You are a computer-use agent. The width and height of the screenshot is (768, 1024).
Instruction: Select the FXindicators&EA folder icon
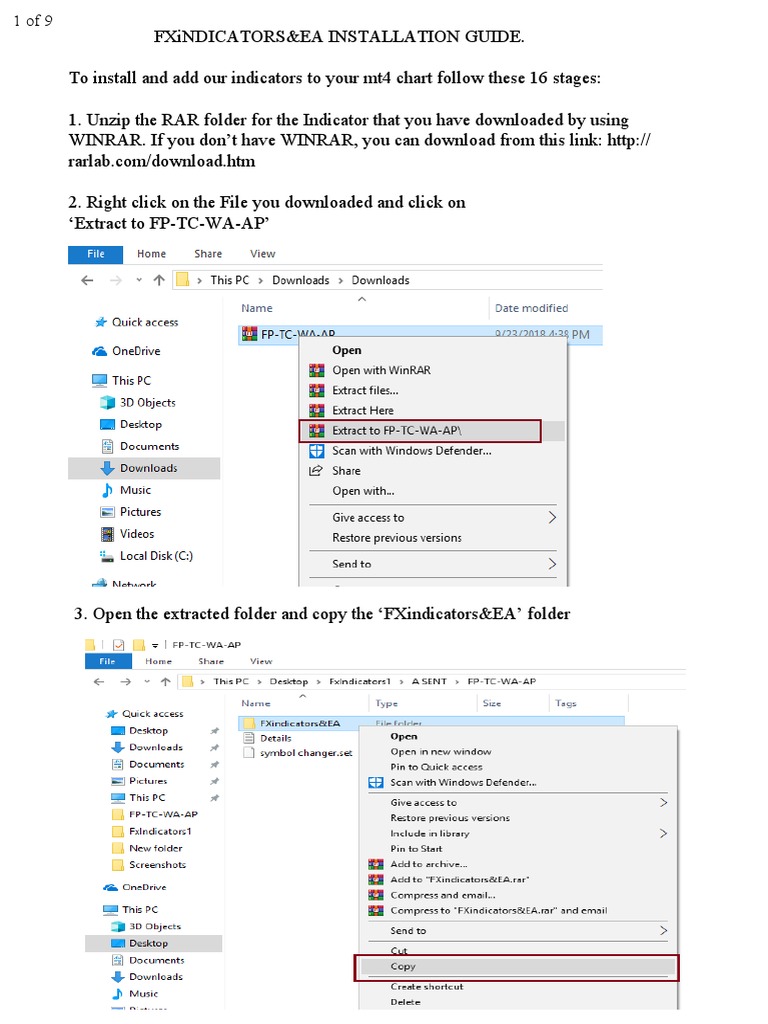[249, 724]
